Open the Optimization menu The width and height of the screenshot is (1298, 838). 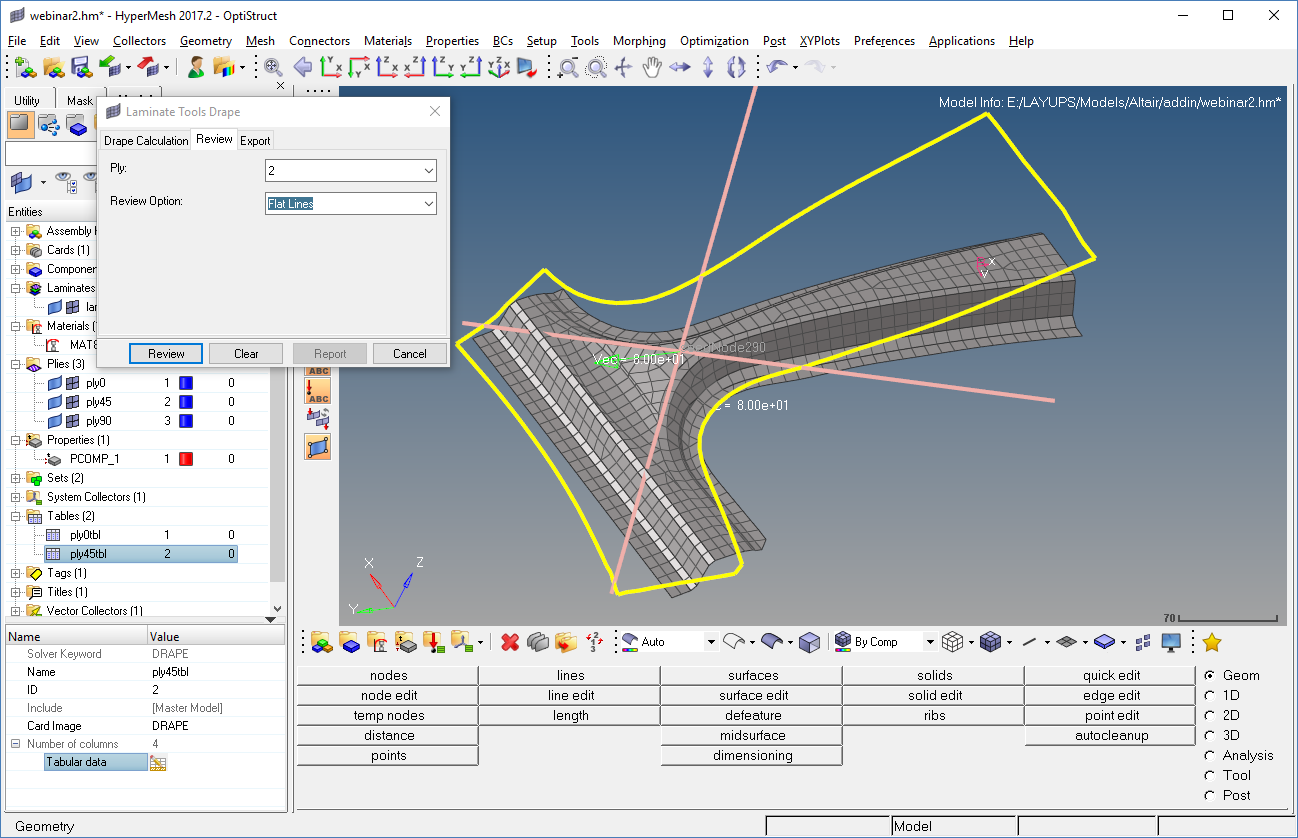714,41
